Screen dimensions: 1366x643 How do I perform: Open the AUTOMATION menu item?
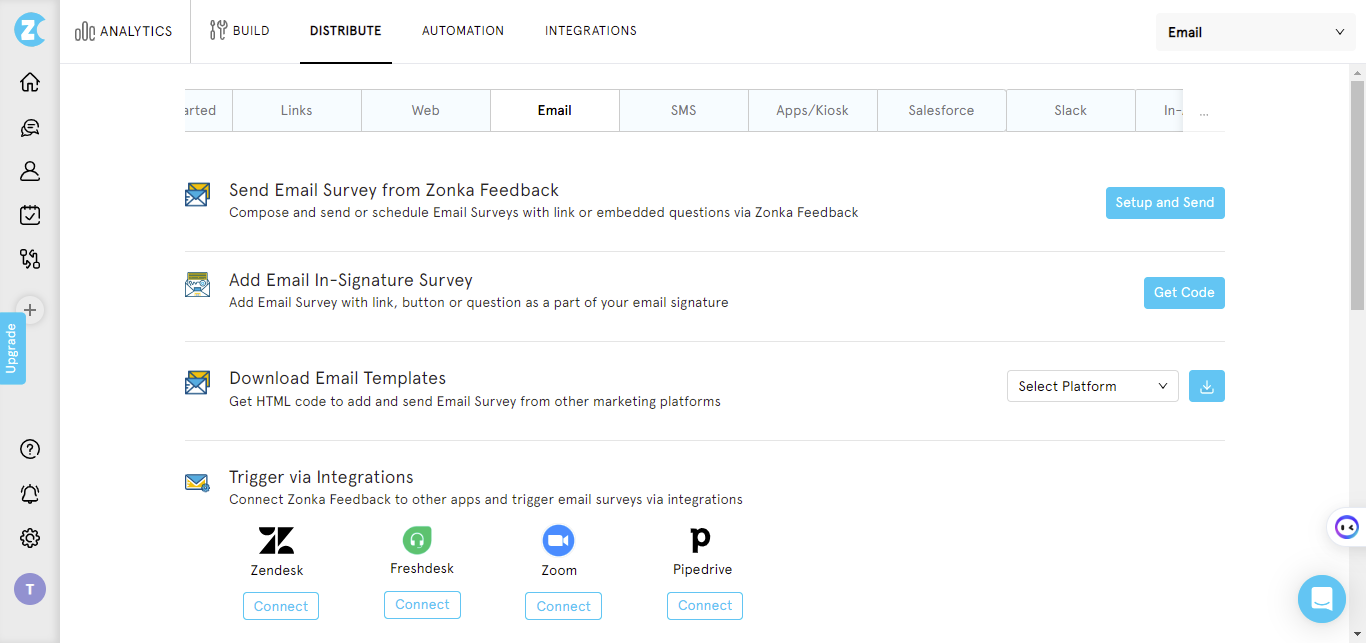462,30
